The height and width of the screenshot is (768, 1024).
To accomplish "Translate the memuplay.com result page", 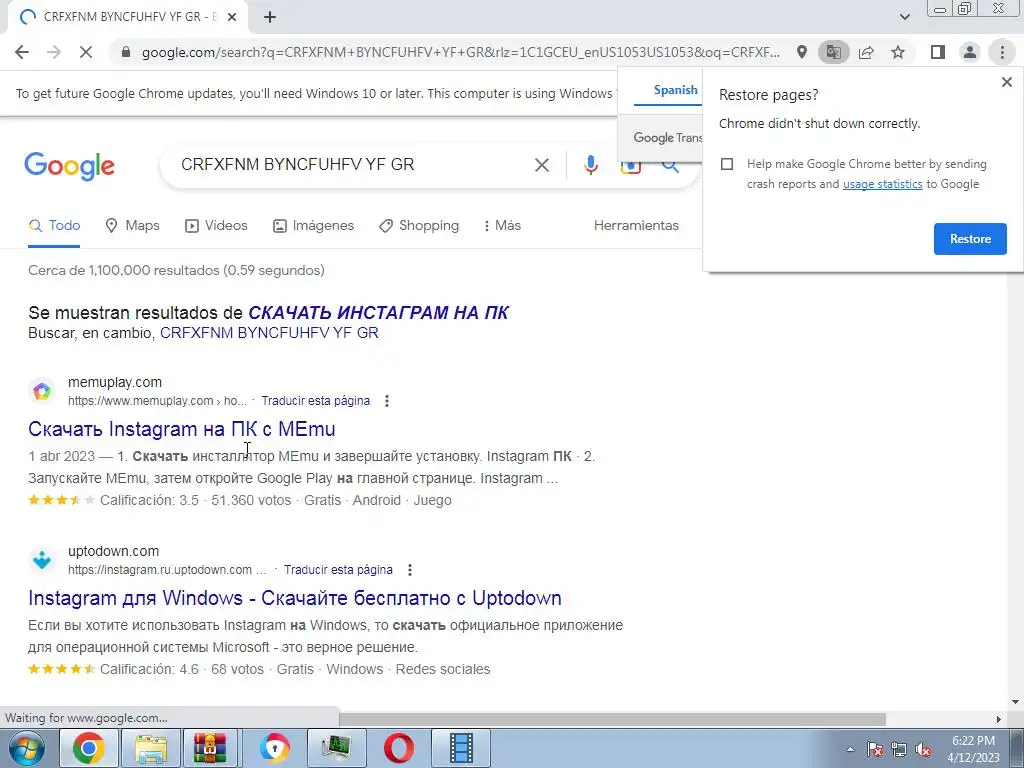I will click(x=315, y=401).
